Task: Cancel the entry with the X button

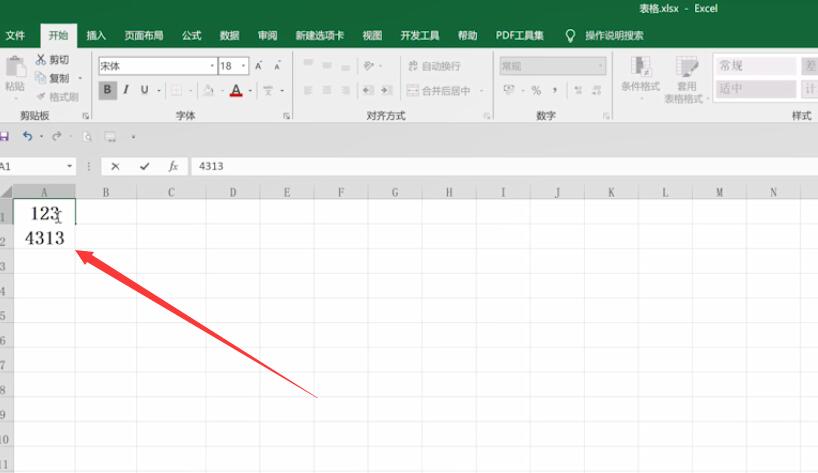Action: pyautogui.click(x=115, y=166)
